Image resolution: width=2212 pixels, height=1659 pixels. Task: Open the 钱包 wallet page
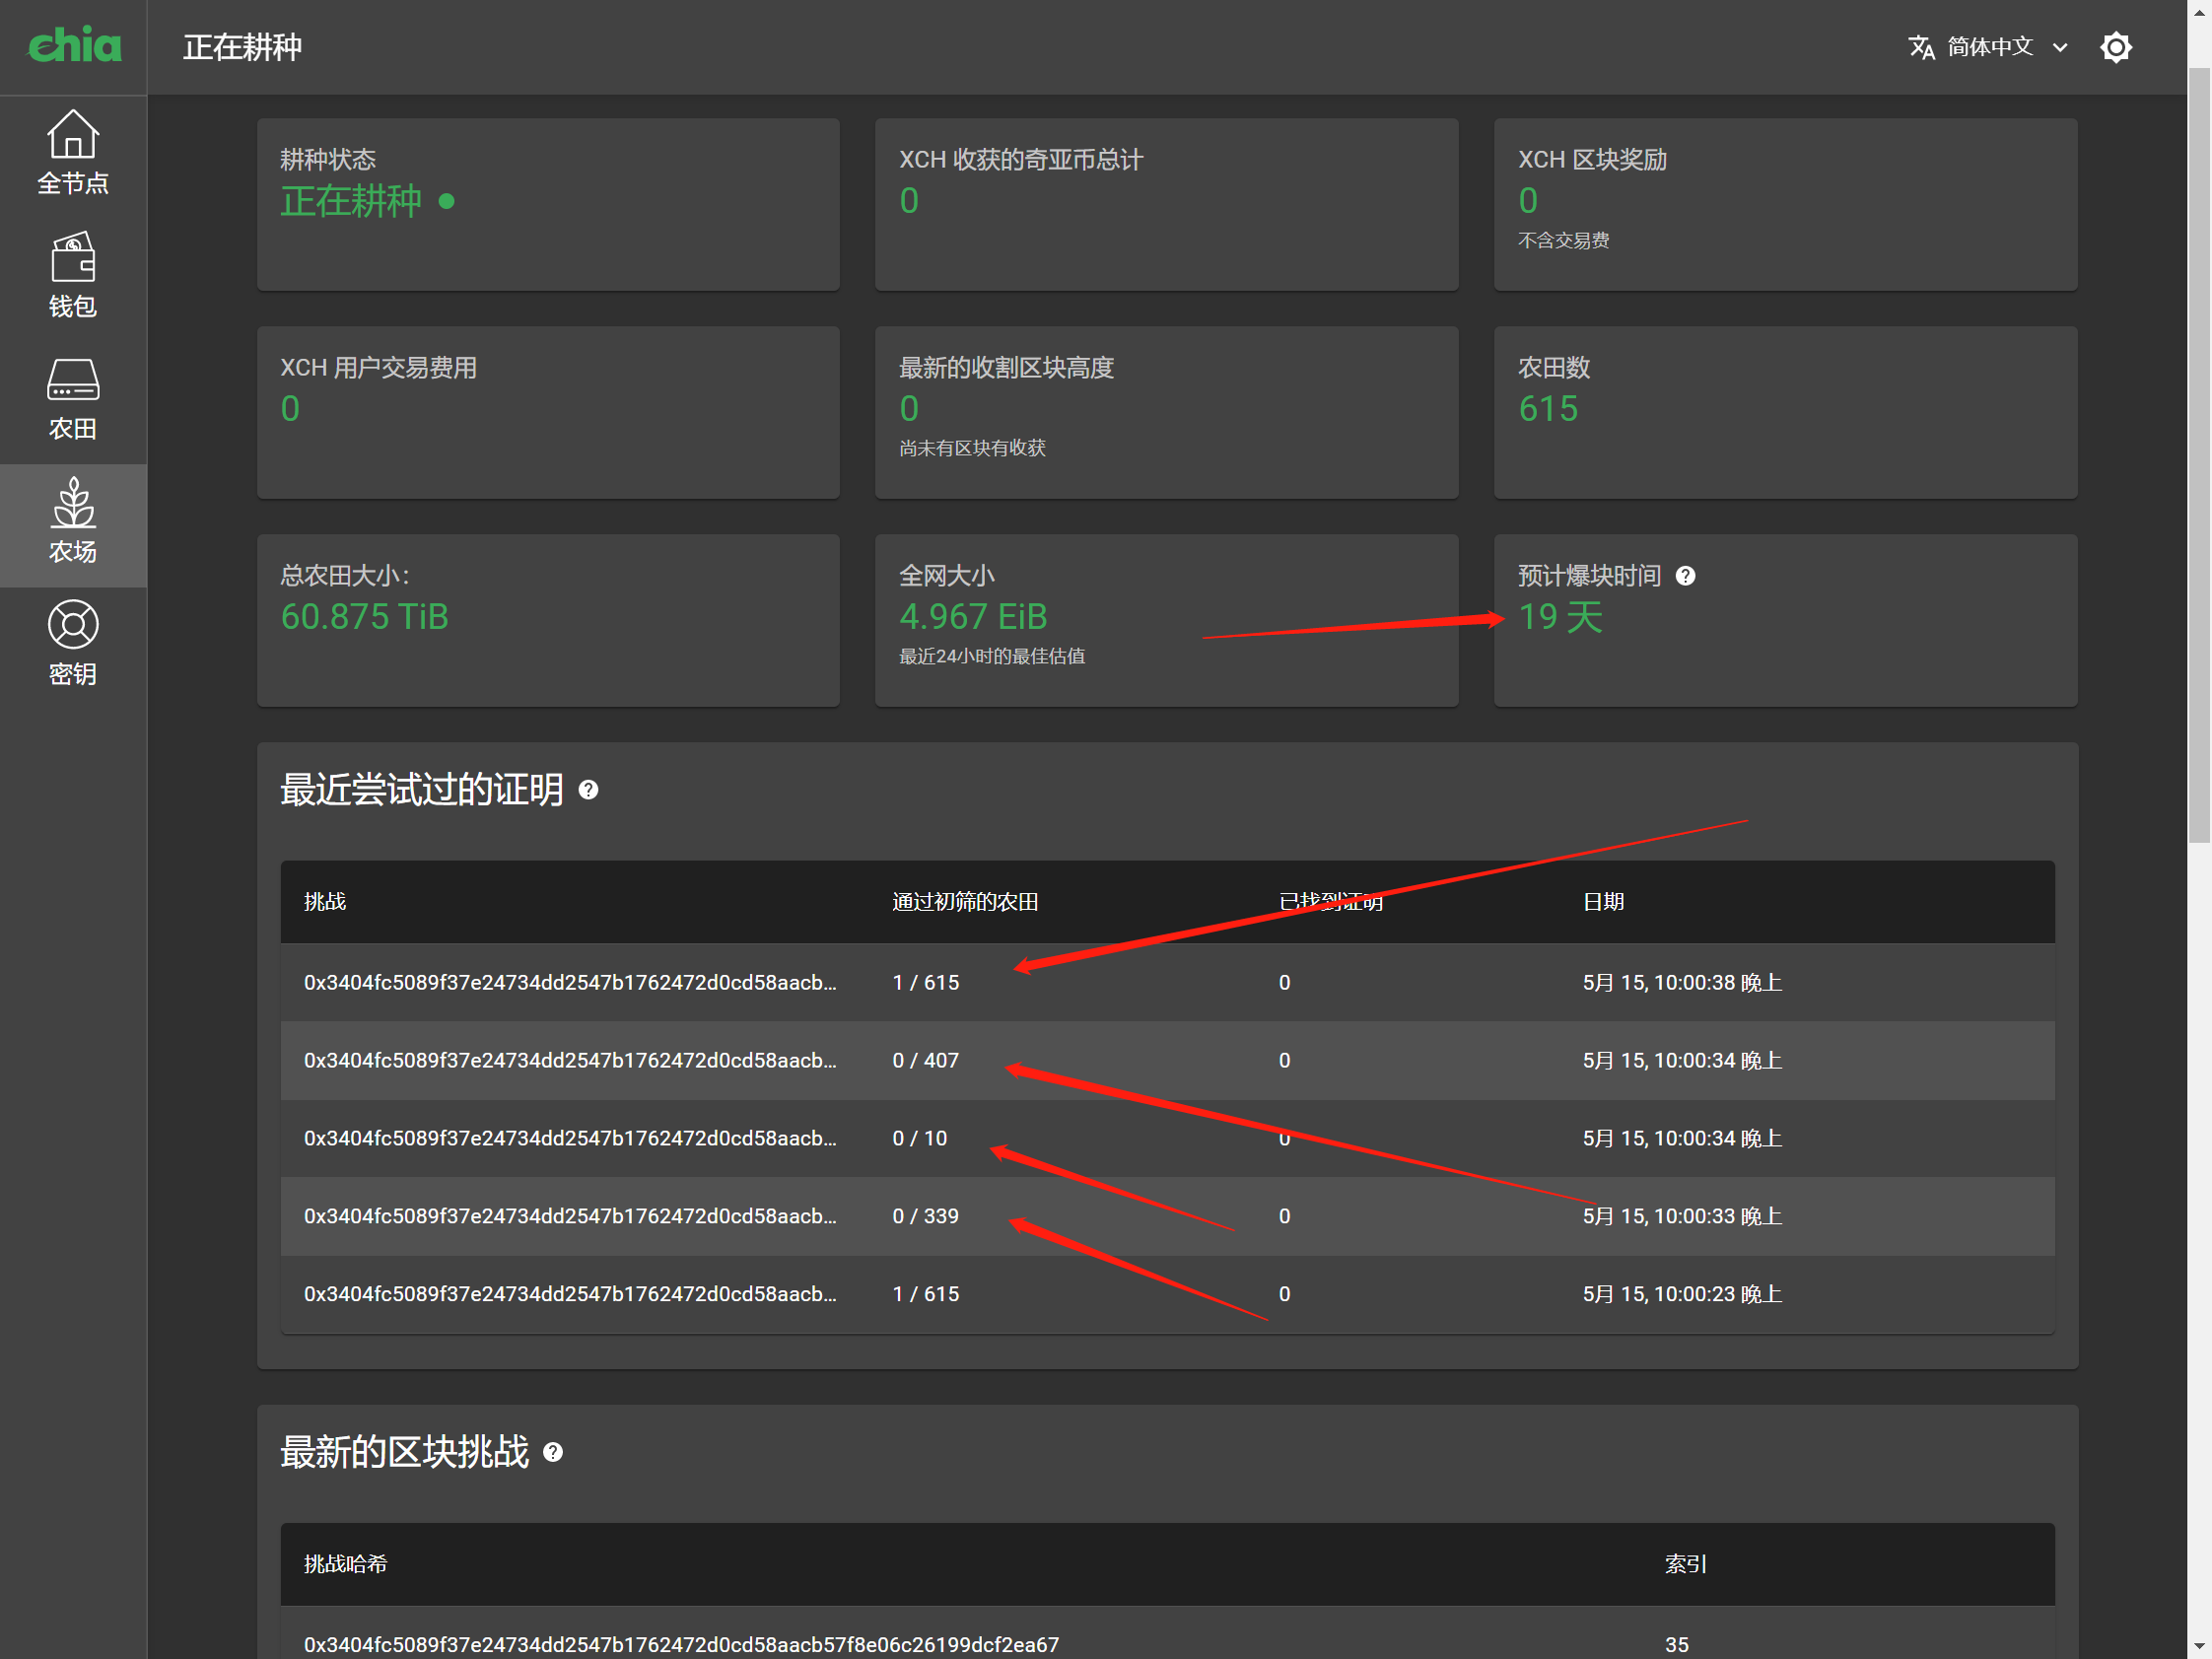[73, 276]
